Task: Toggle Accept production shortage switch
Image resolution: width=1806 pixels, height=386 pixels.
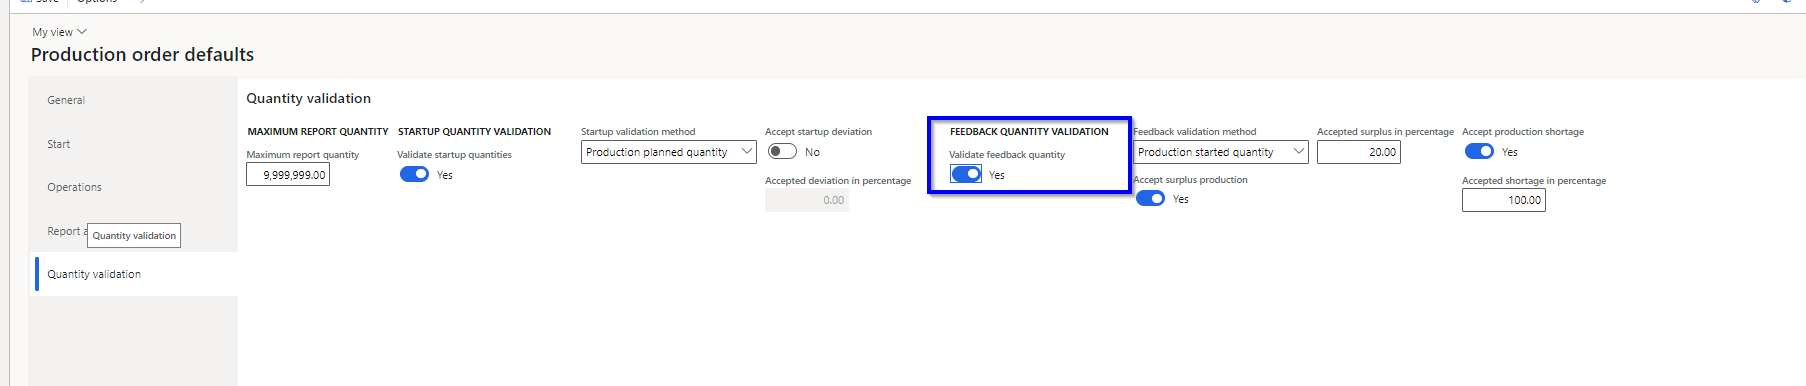Action: coord(1479,151)
